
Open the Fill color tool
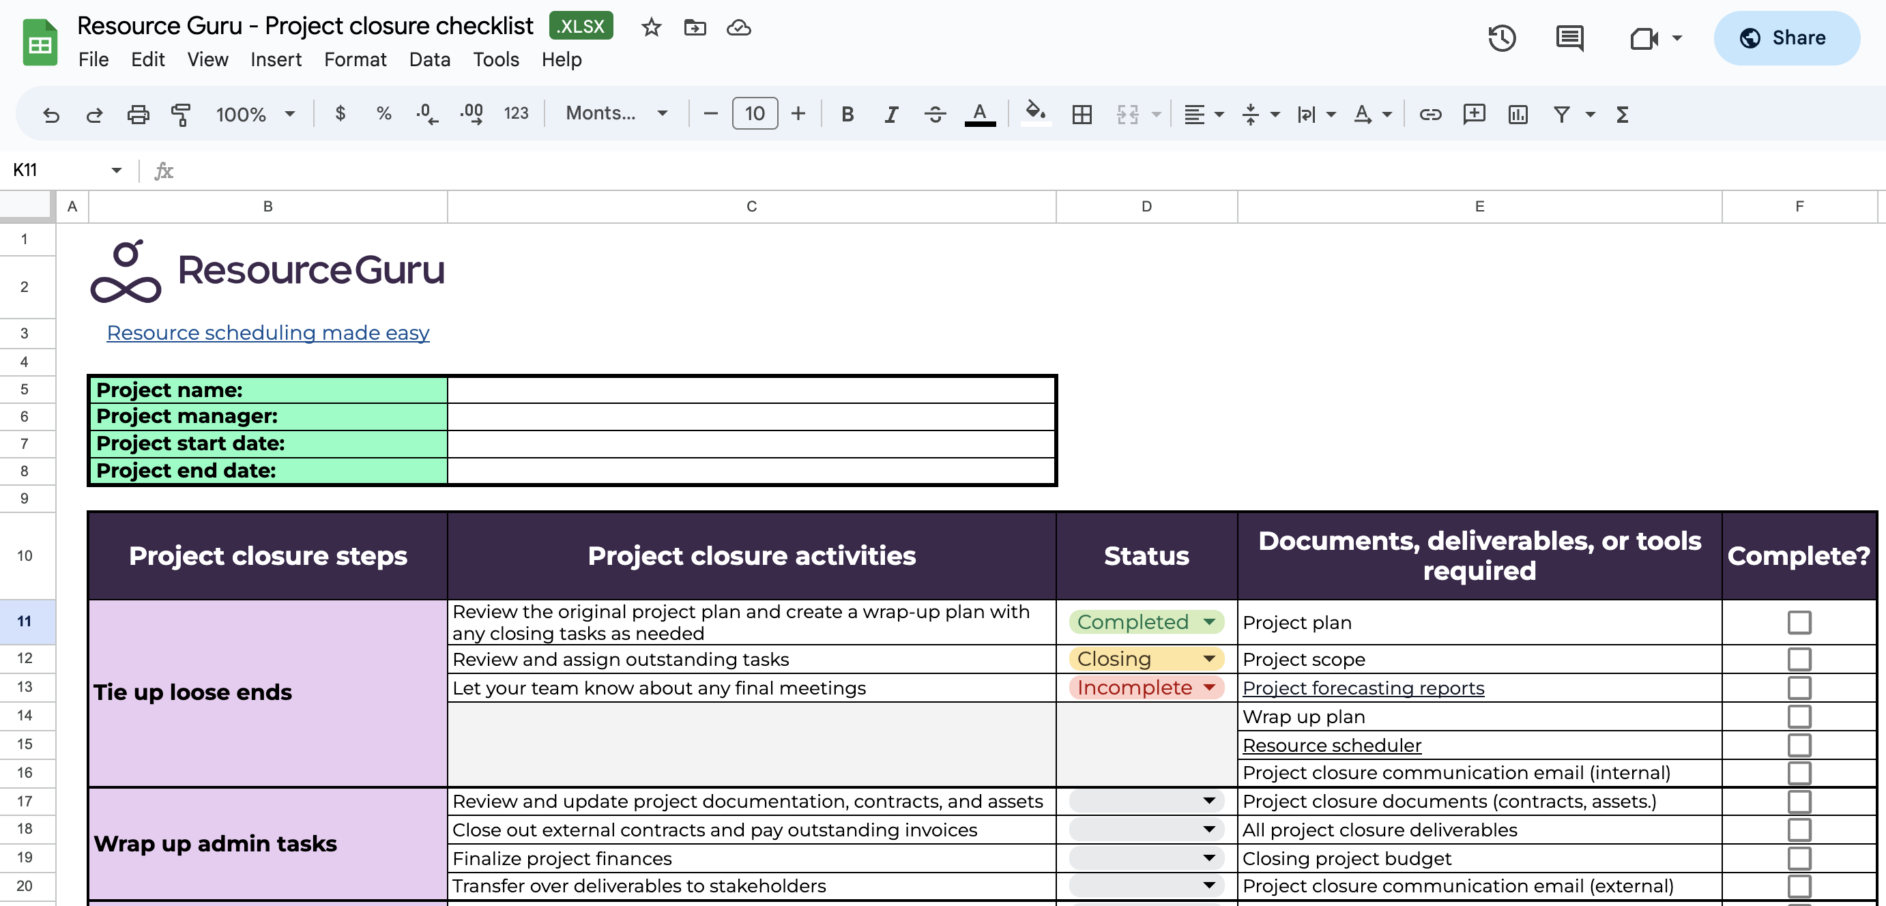pos(1036,114)
